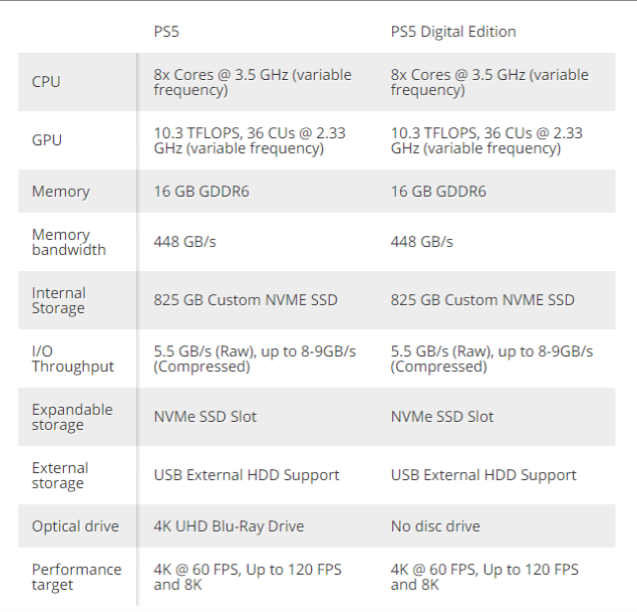Viewport: 637px width, 612px height.
Task: Select the CPU row label
Action: (x=46, y=81)
